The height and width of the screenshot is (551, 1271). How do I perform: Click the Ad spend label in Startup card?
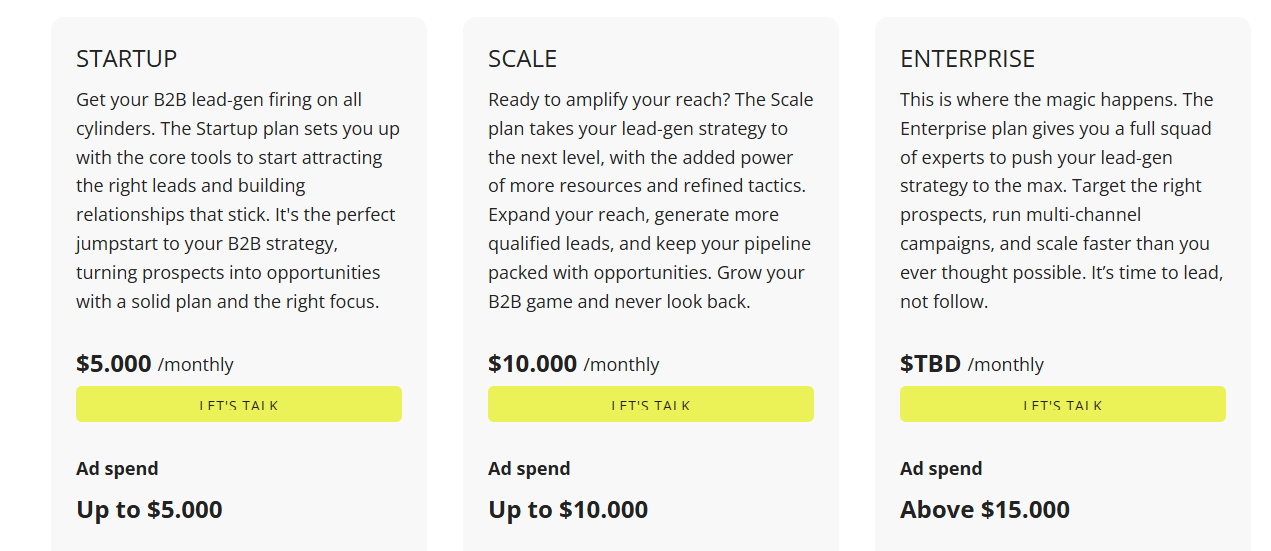[117, 469]
